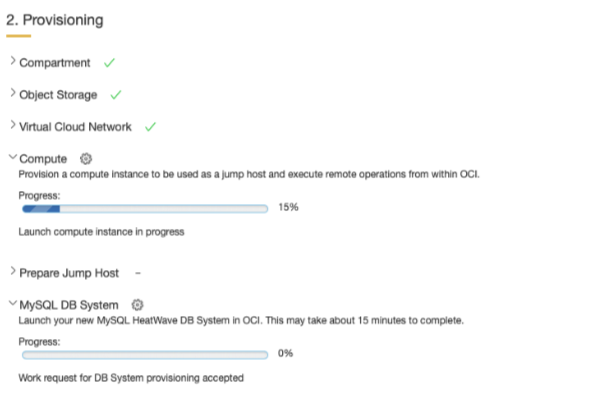Click the Virtual Cloud Network checkmark

click(151, 127)
